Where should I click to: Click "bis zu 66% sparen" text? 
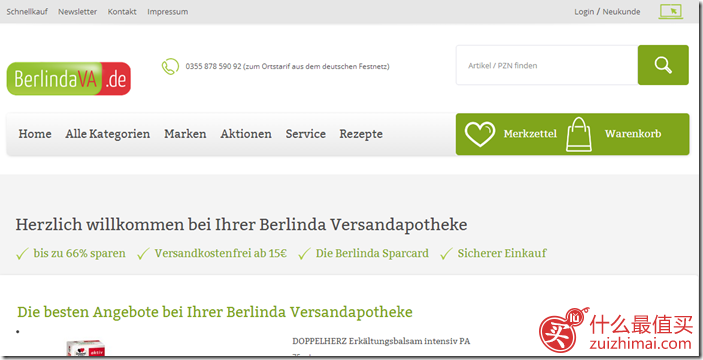pyautogui.click(x=79, y=253)
